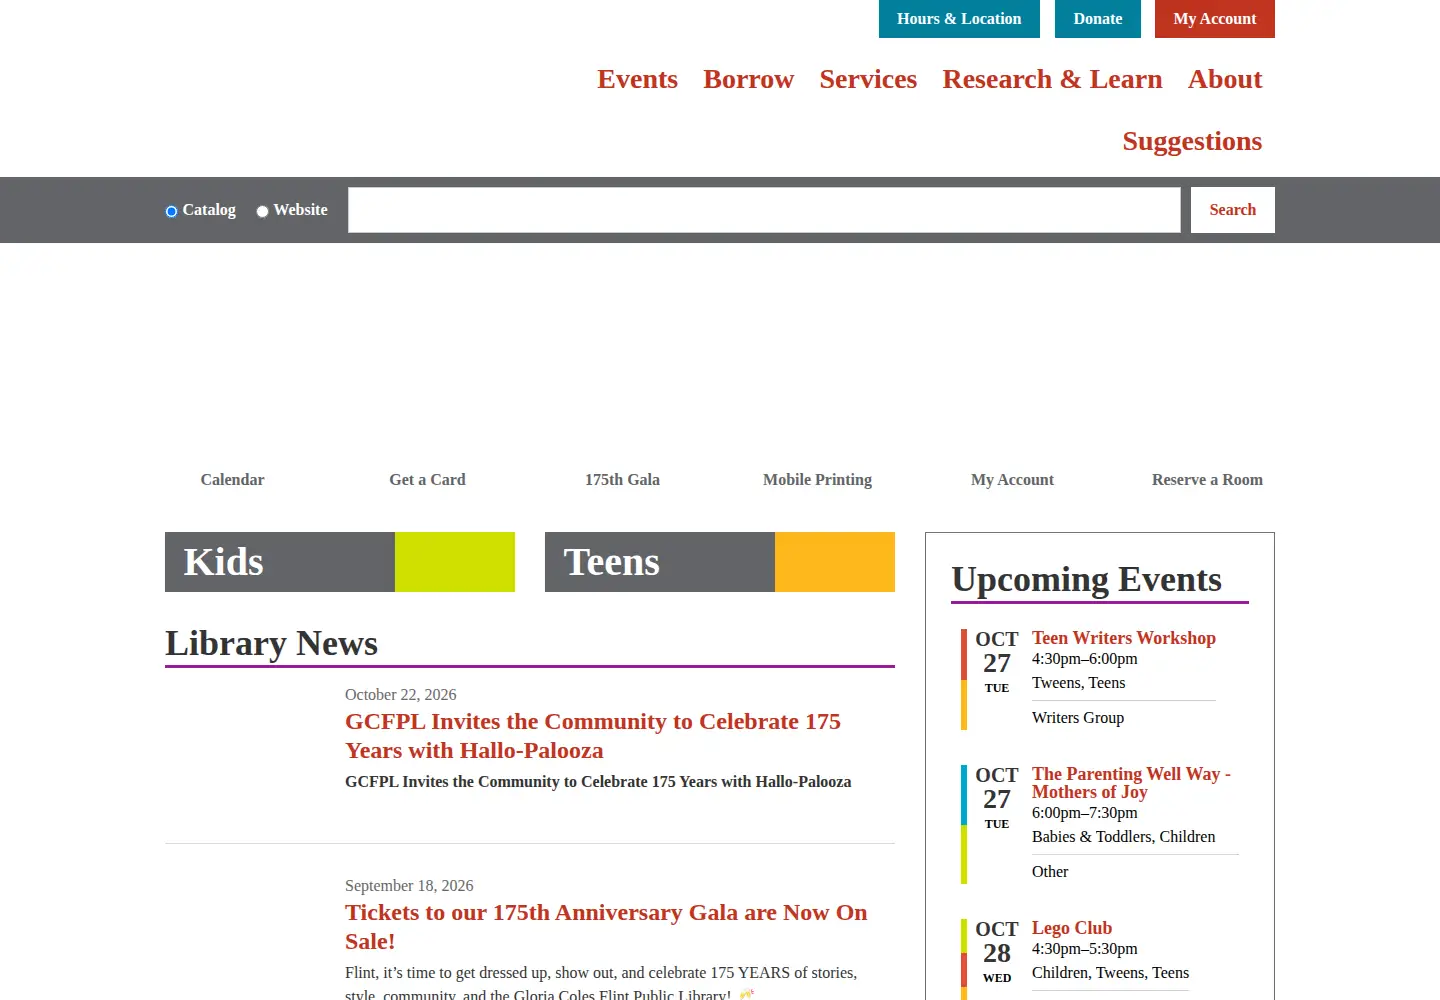Open The Parenting Well Way event
The height and width of the screenshot is (1000, 1440).
pyautogui.click(x=1131, y=783)
